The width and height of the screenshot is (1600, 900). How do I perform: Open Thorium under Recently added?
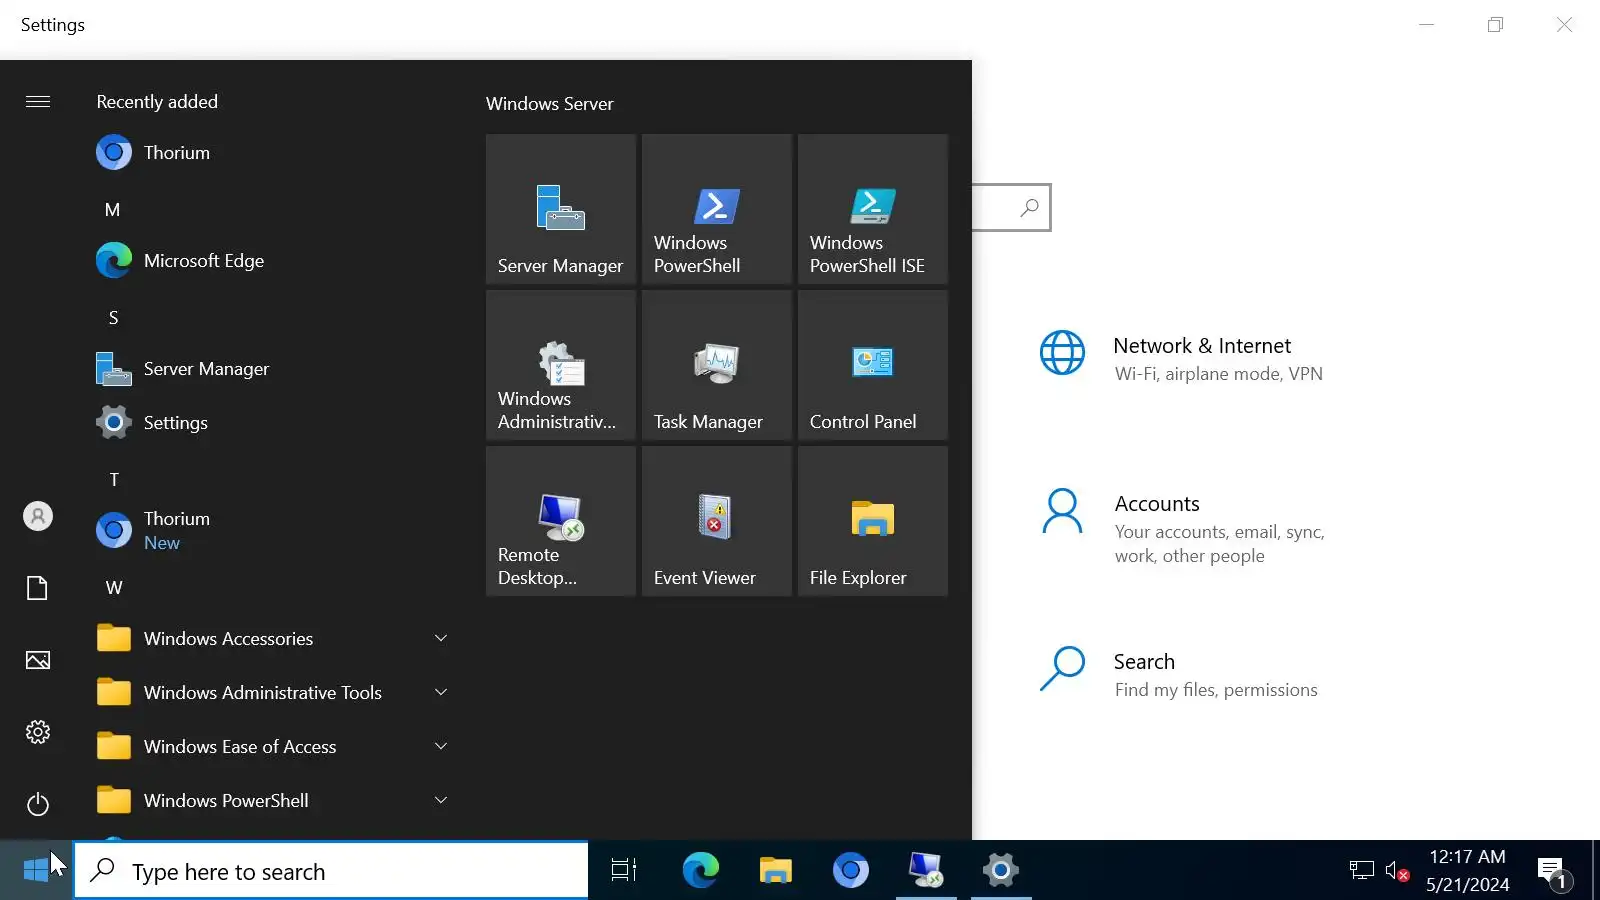tap(272, 153)
